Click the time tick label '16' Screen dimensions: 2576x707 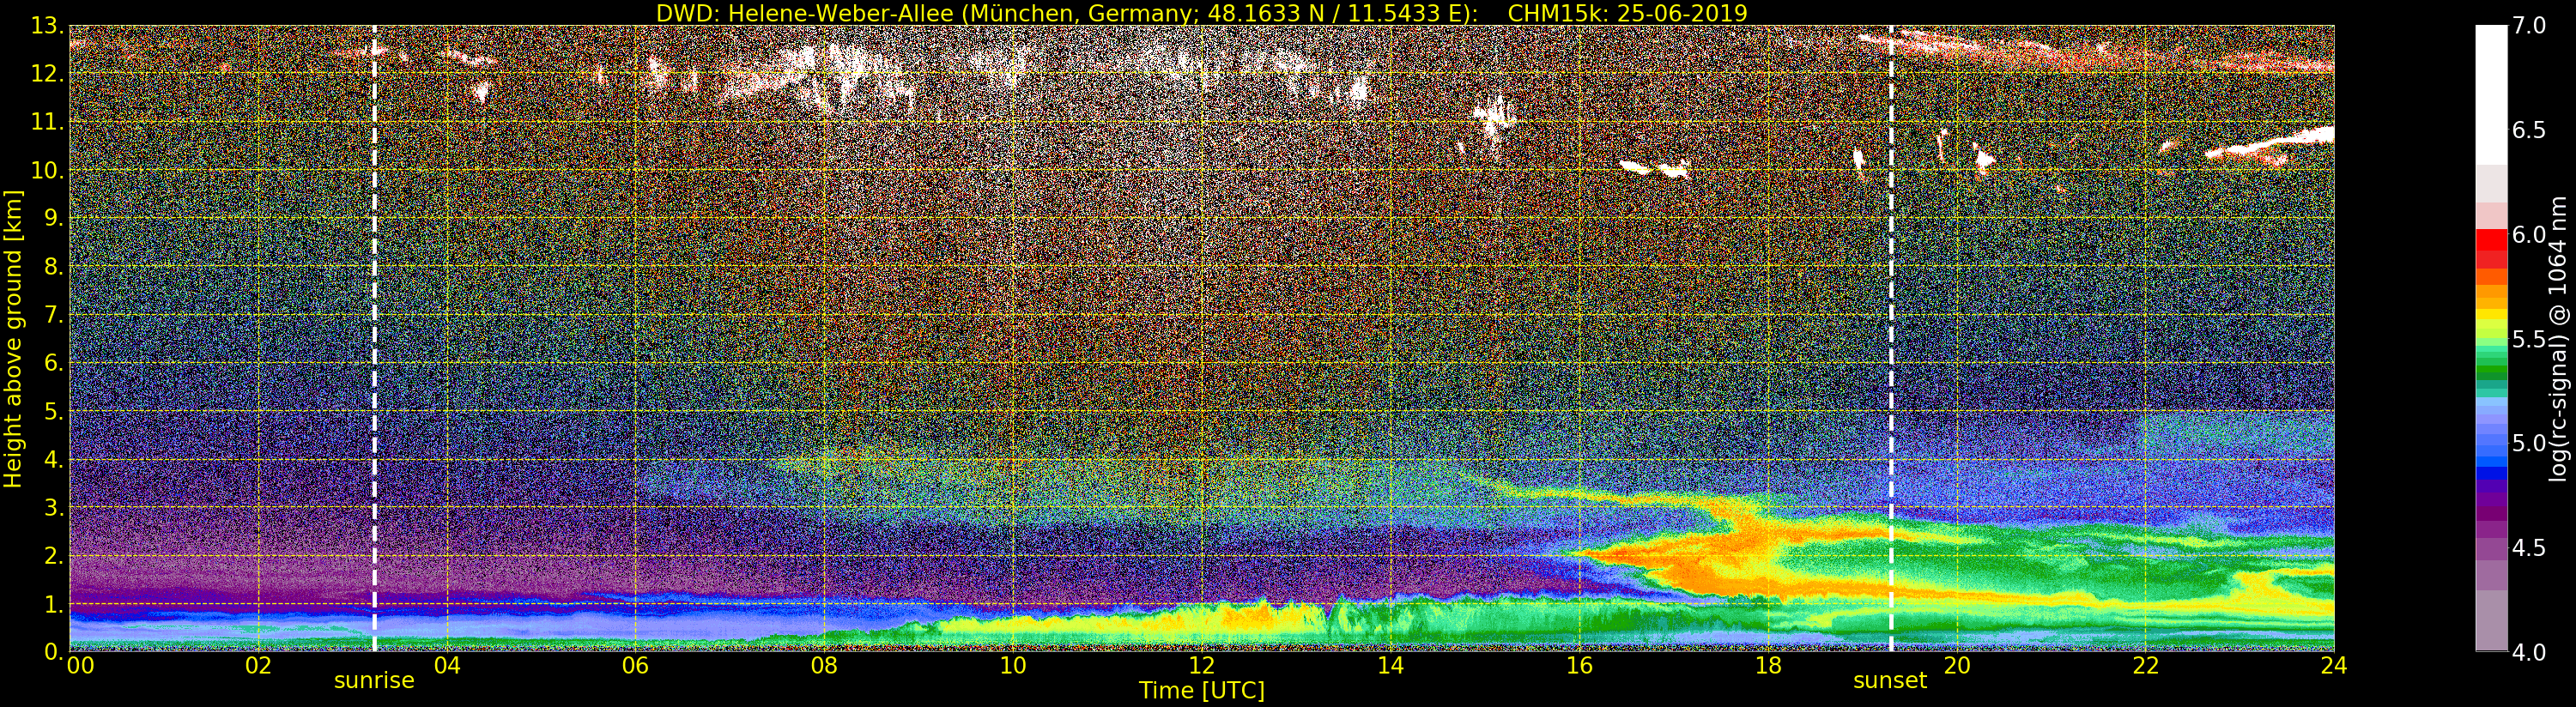pos(1579,666)
